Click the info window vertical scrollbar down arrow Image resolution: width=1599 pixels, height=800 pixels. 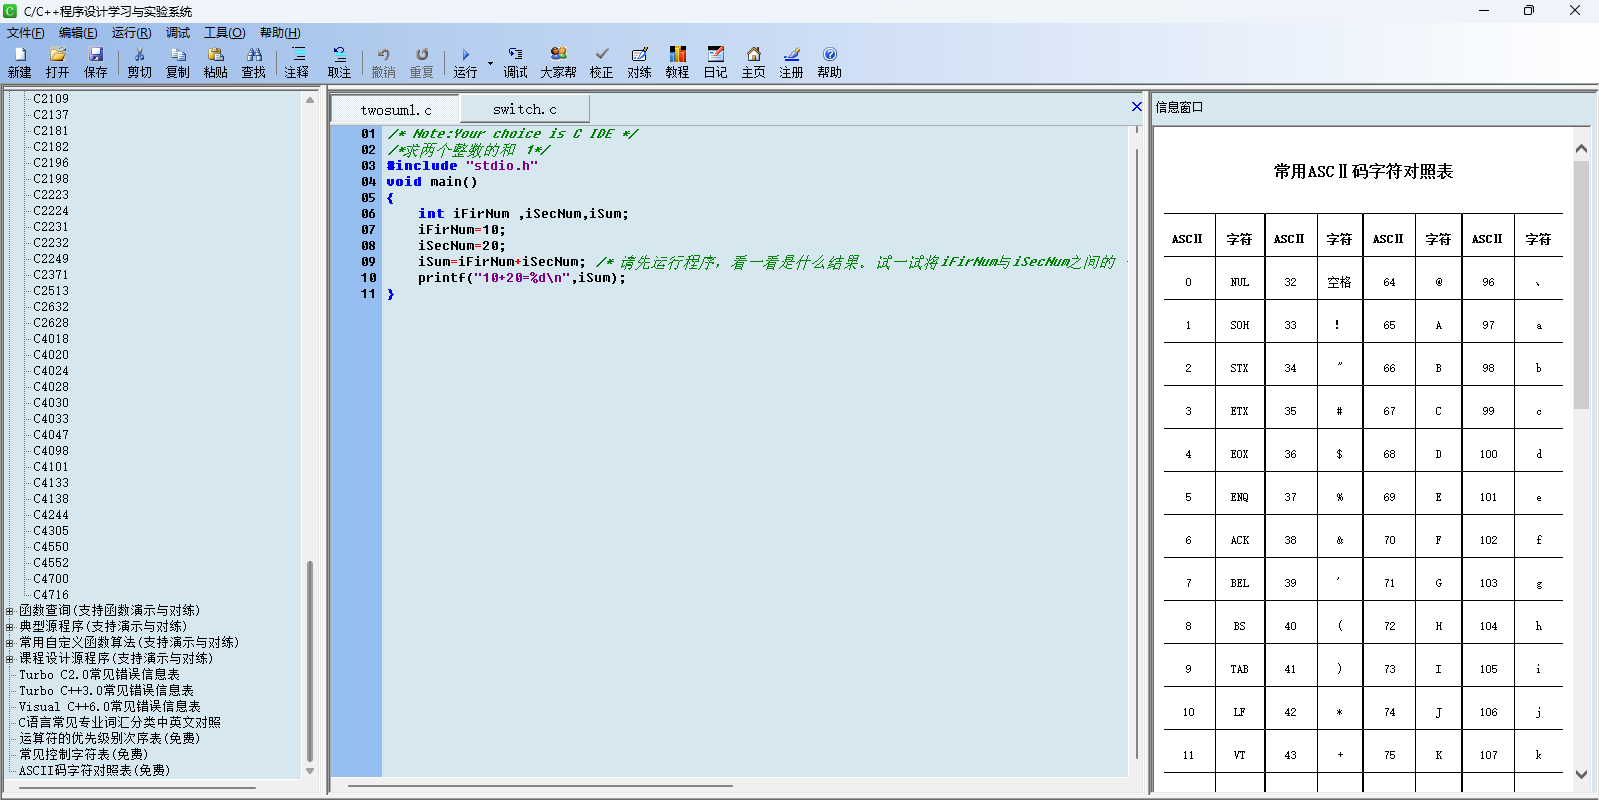(1581, 774)
